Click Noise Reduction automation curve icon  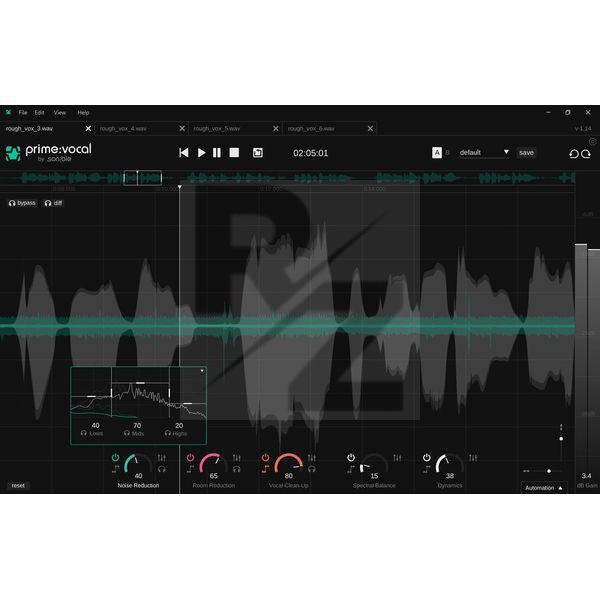pos(116,469)
